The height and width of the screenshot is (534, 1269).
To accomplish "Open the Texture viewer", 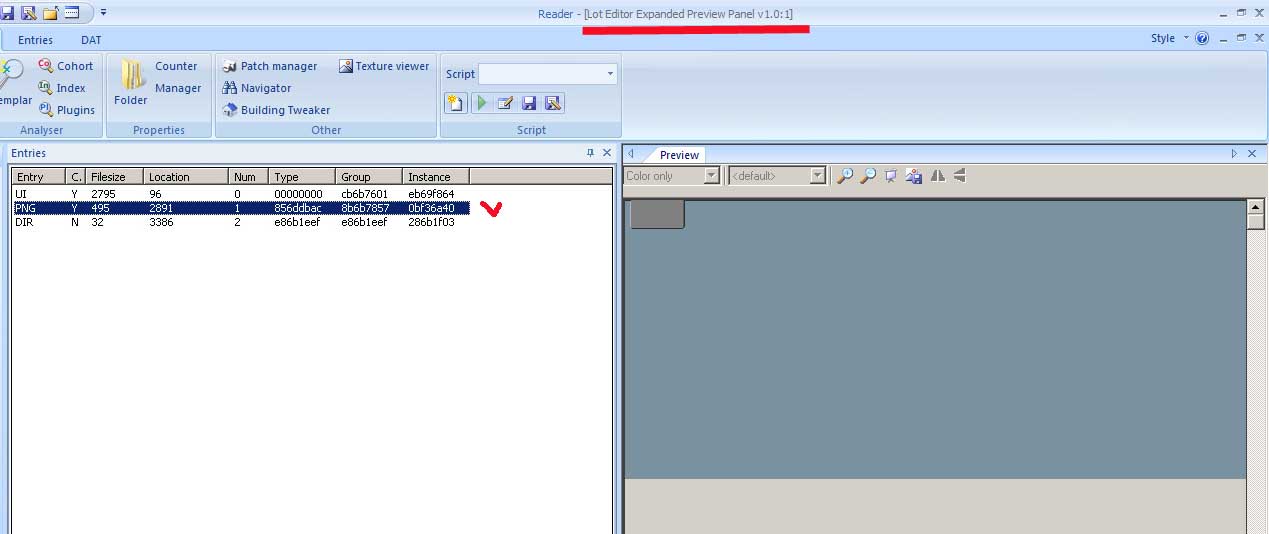I will click(384, 66).
